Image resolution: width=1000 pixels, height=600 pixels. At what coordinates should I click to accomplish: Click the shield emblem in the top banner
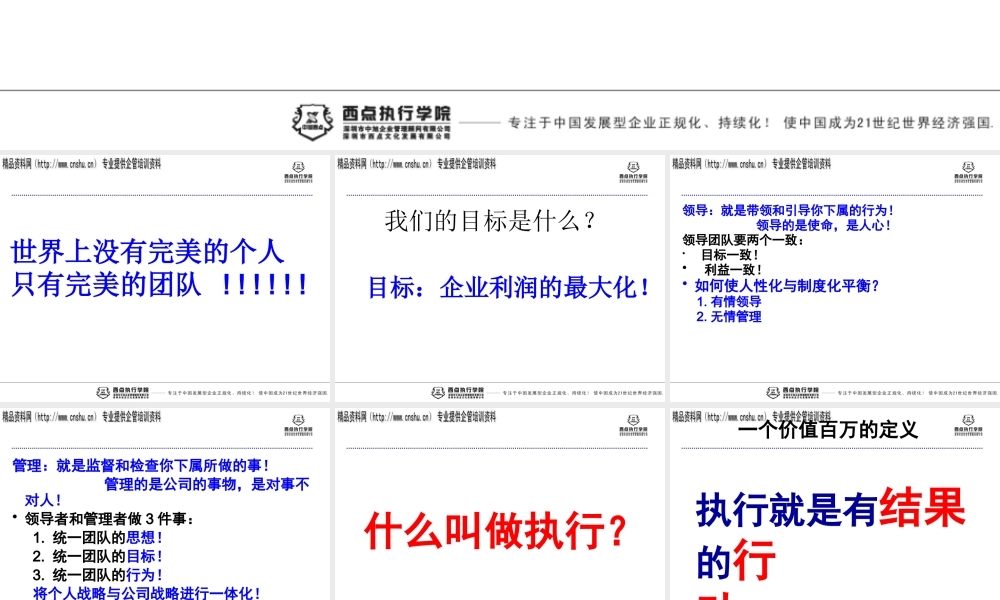pyautogui.click(x=312, y=122)
